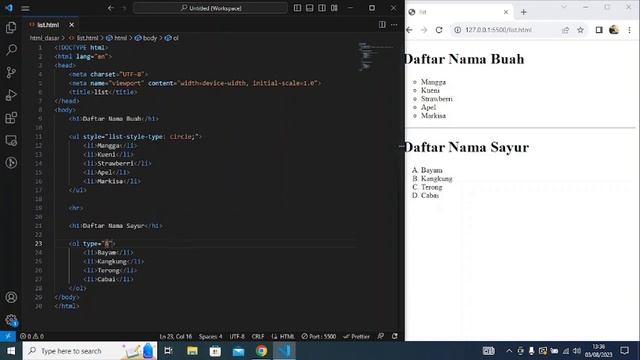Go back in VS Code navigation history
This screenshot has height=360, width=640.
tap(111, 8)
